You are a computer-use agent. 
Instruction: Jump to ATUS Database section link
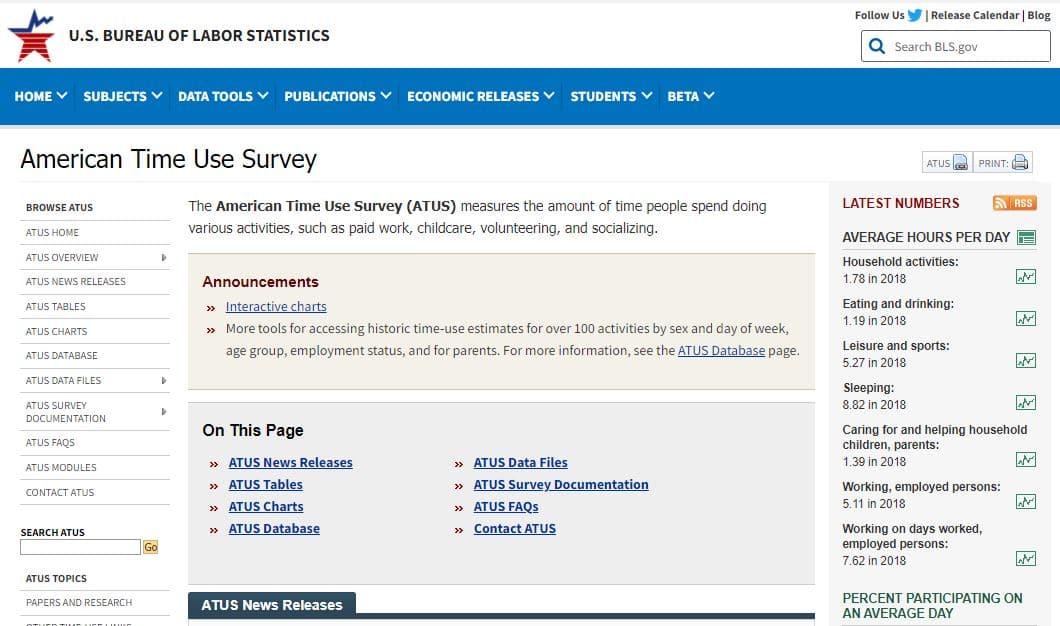tap(274, 529)
